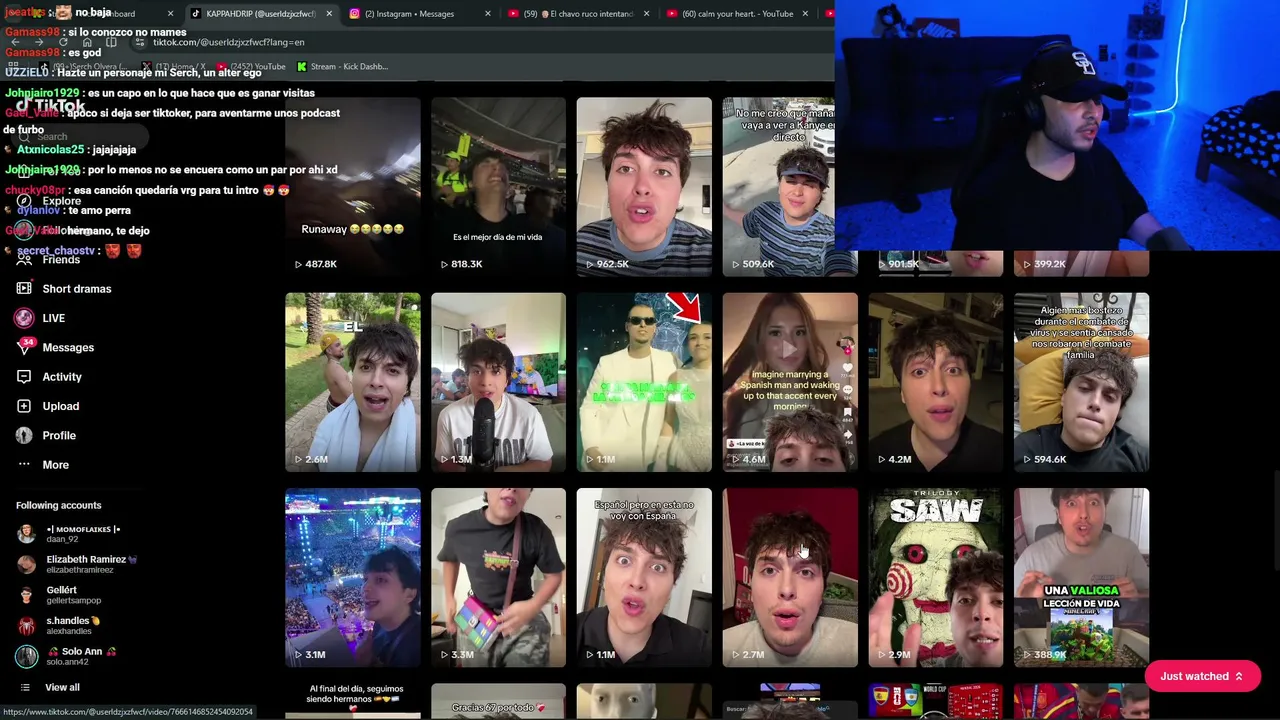This screenshot has height=720, width=1280.
Task: Open the red-arrow sunglasses video thumbnail
Action: [x=644, y=382]
